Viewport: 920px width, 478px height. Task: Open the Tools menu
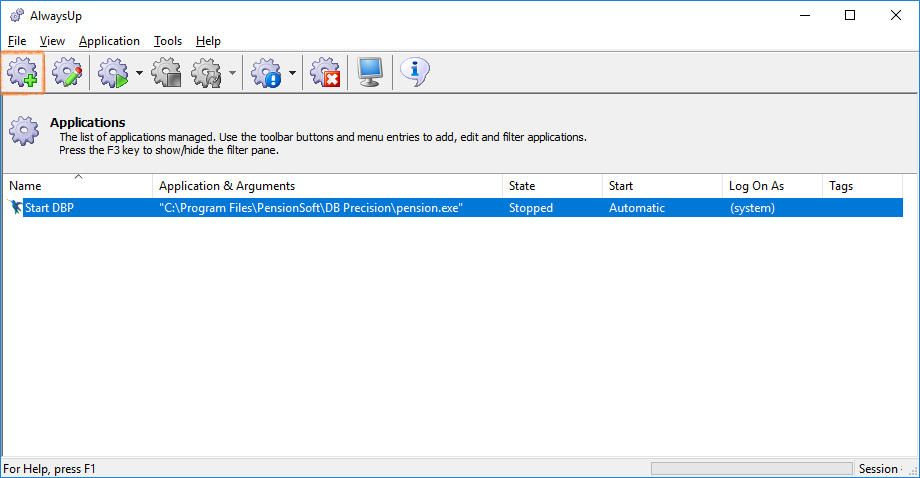click(x=168, y=41)
